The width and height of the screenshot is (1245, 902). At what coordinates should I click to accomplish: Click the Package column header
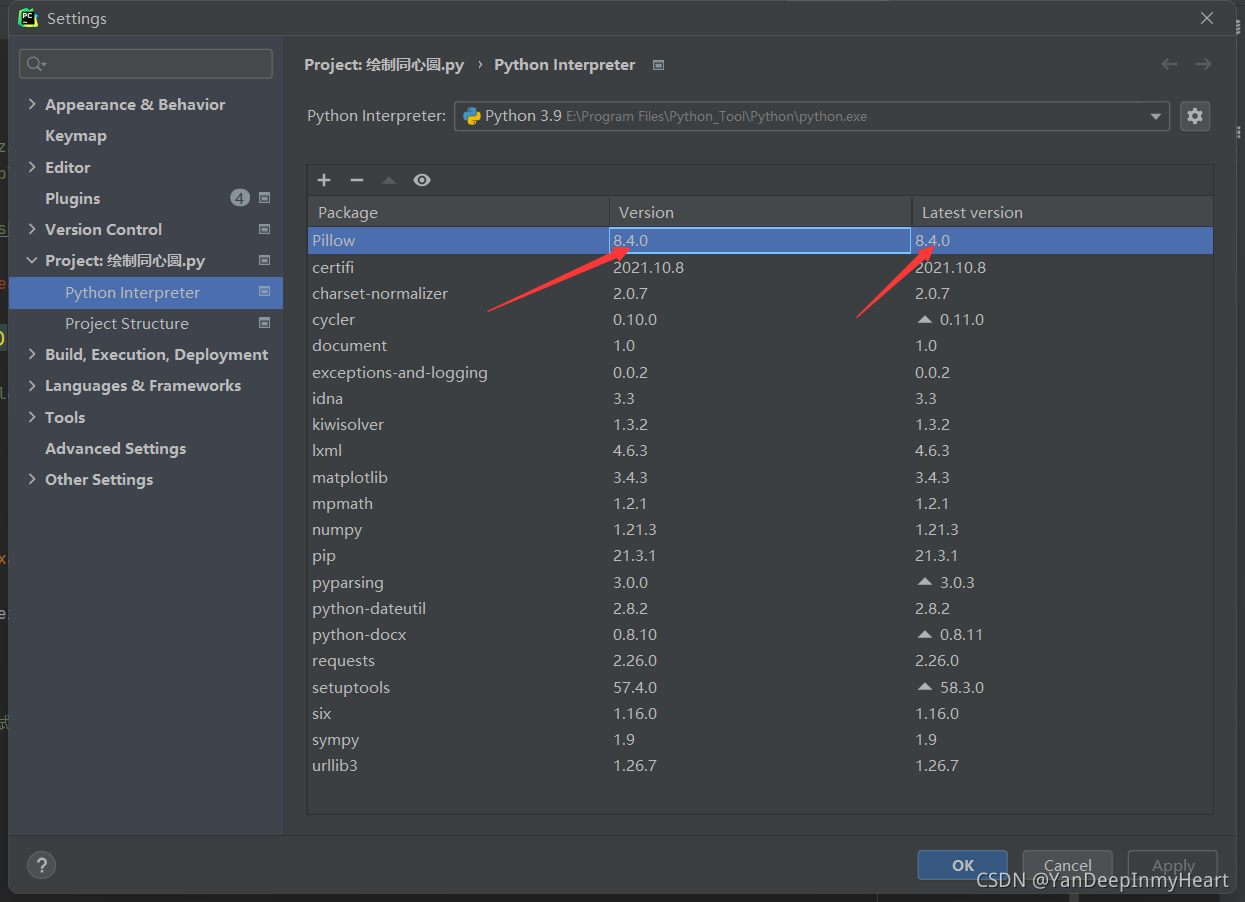coord(459,212)
